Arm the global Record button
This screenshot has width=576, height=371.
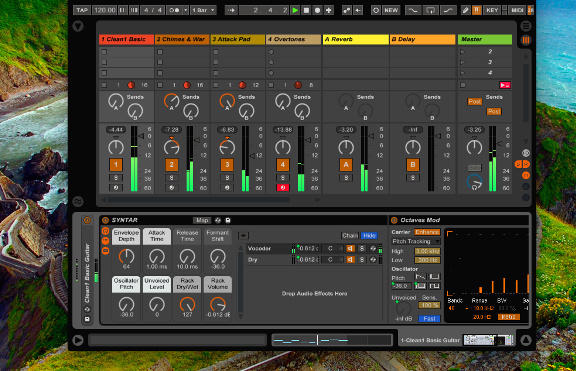[x=317, y=10]
